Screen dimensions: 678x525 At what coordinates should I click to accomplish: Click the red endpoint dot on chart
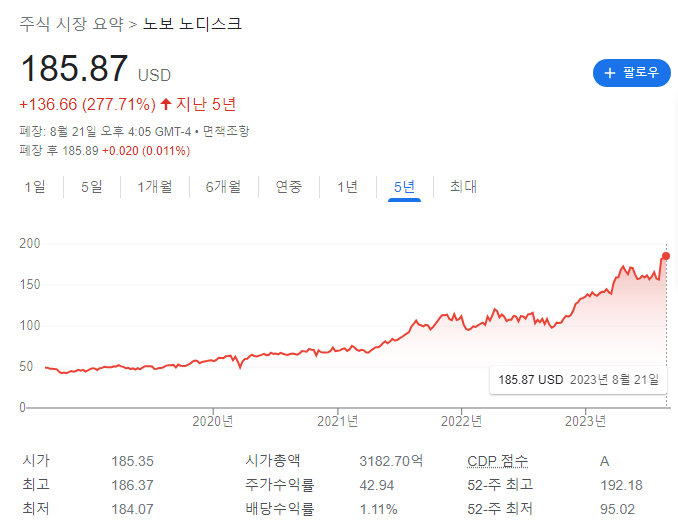pyautogui.click(x=666, y=256)
